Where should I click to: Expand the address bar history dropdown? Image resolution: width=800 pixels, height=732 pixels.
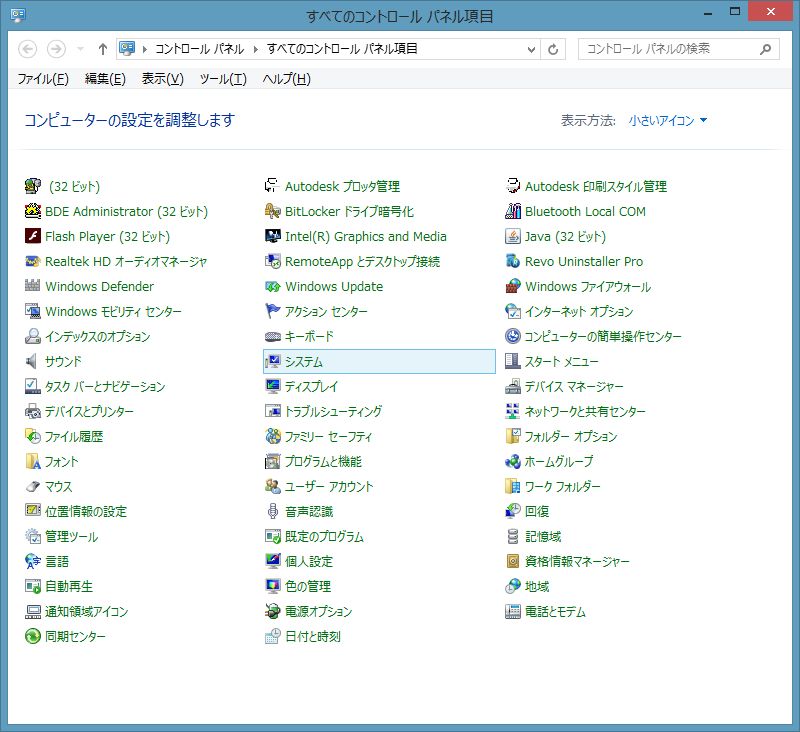click(x=531, y=49)
